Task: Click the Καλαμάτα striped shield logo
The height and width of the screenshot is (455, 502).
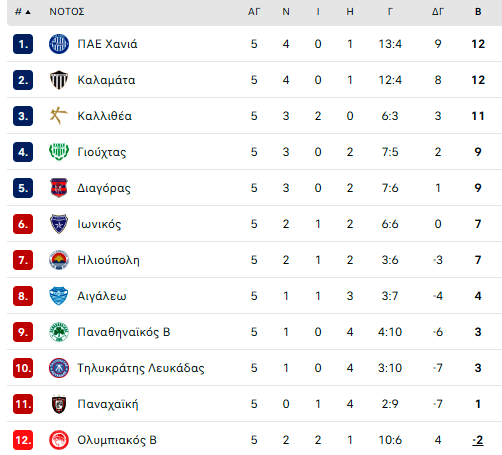Action: (x=59, y=80)
